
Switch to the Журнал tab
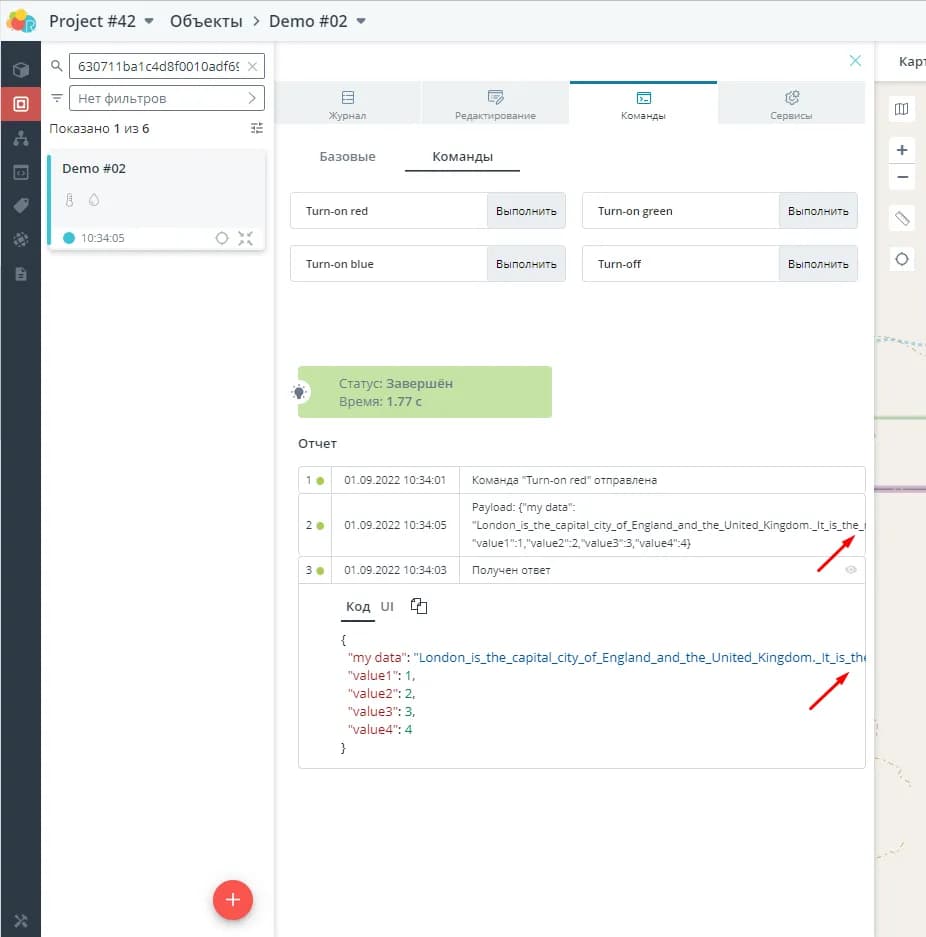point(348,103)
